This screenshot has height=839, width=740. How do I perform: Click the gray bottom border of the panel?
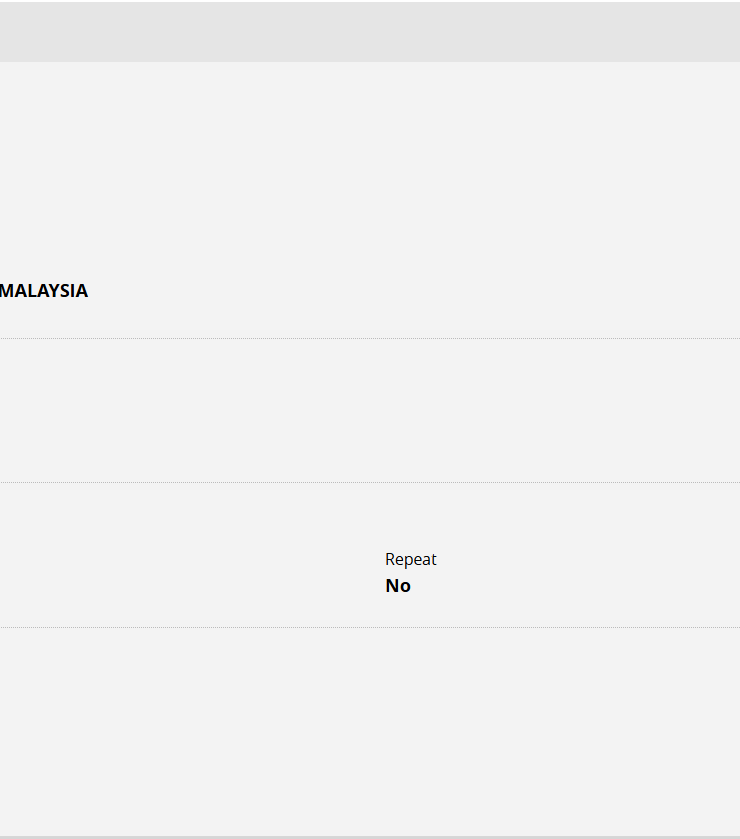[370, 836]
